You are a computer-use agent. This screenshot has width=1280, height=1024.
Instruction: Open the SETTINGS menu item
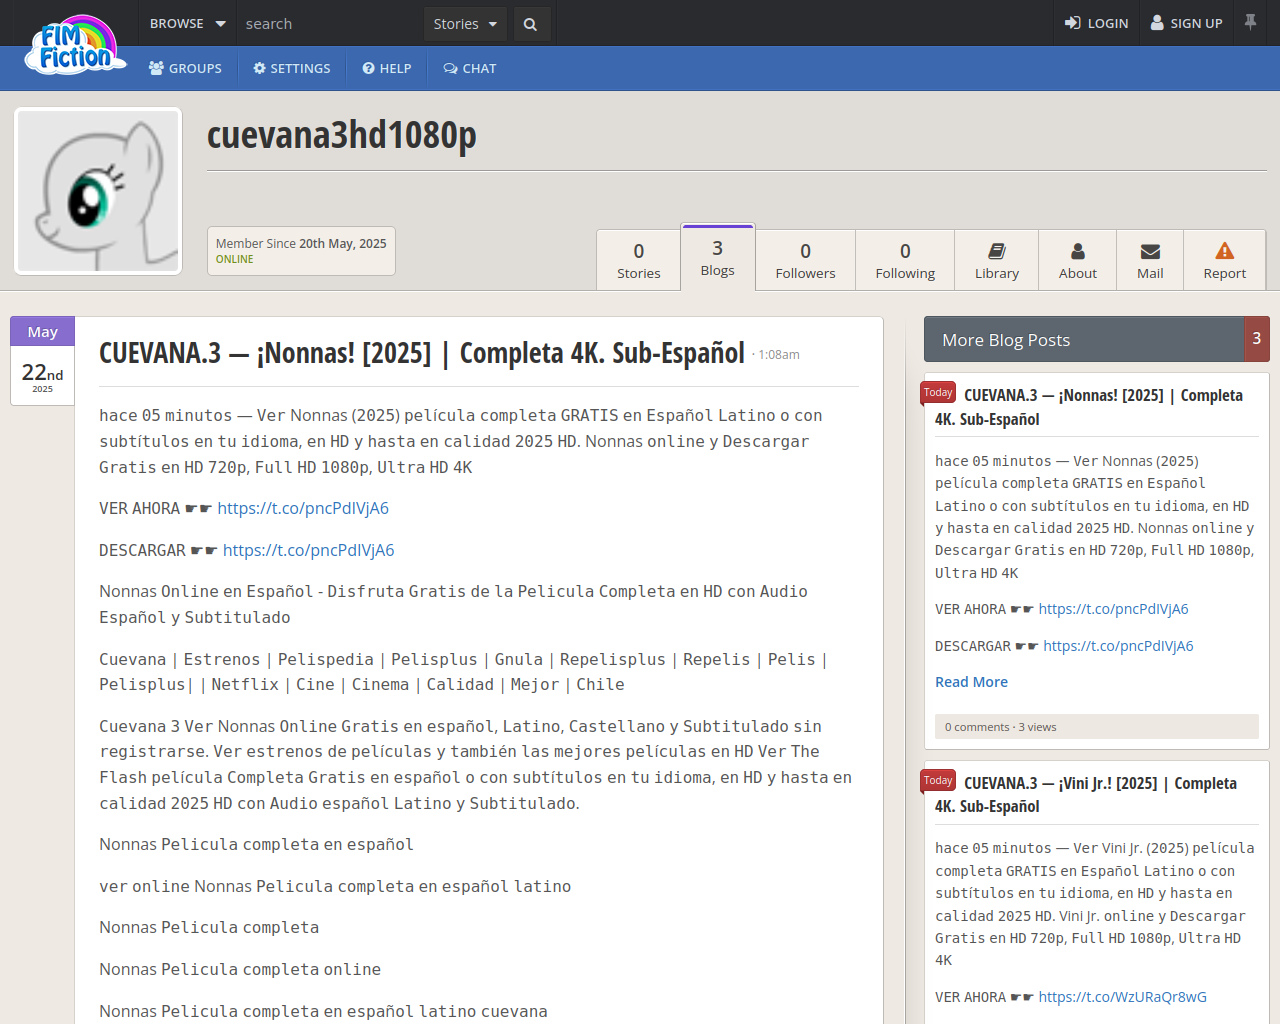pyautogui.click(x=292, y=68)
